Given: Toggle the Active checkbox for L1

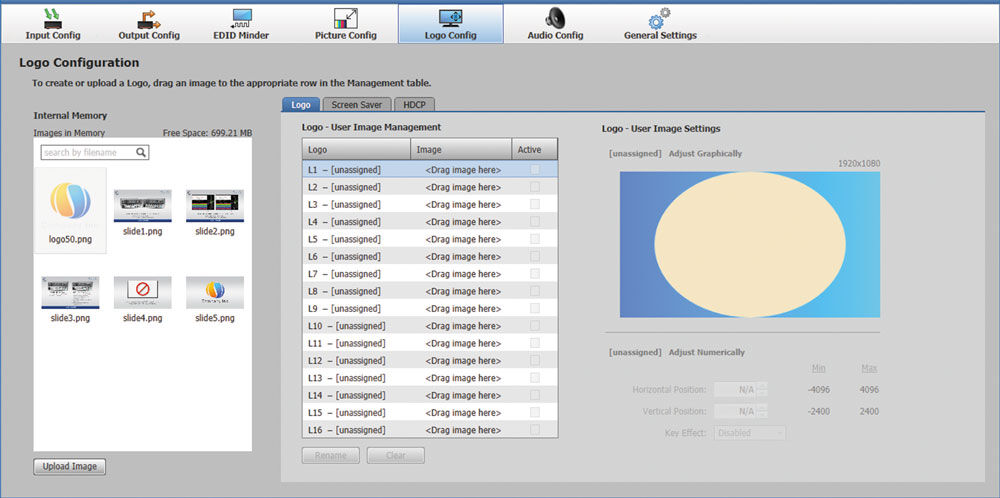Looking at the screenshot, I should click(535, 170).
